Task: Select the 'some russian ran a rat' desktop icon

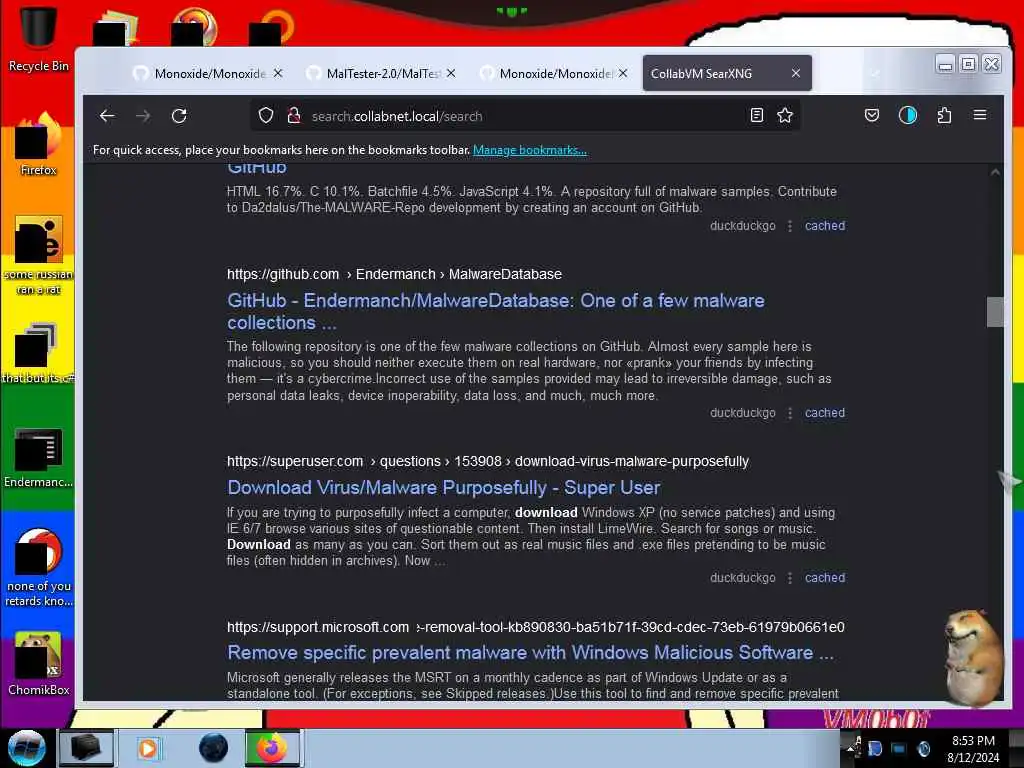Action: pyautogui.click(x=38, y=255)
